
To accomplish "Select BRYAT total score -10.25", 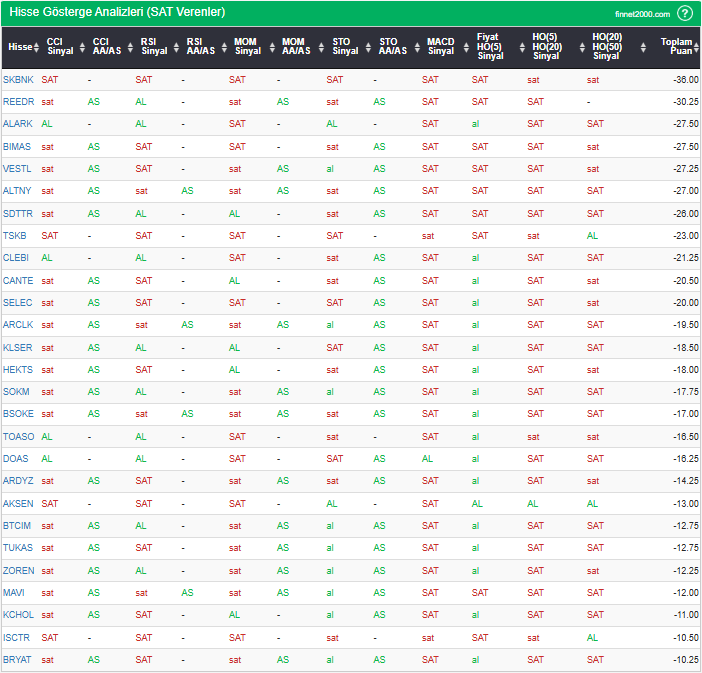I will coord(686,660).
